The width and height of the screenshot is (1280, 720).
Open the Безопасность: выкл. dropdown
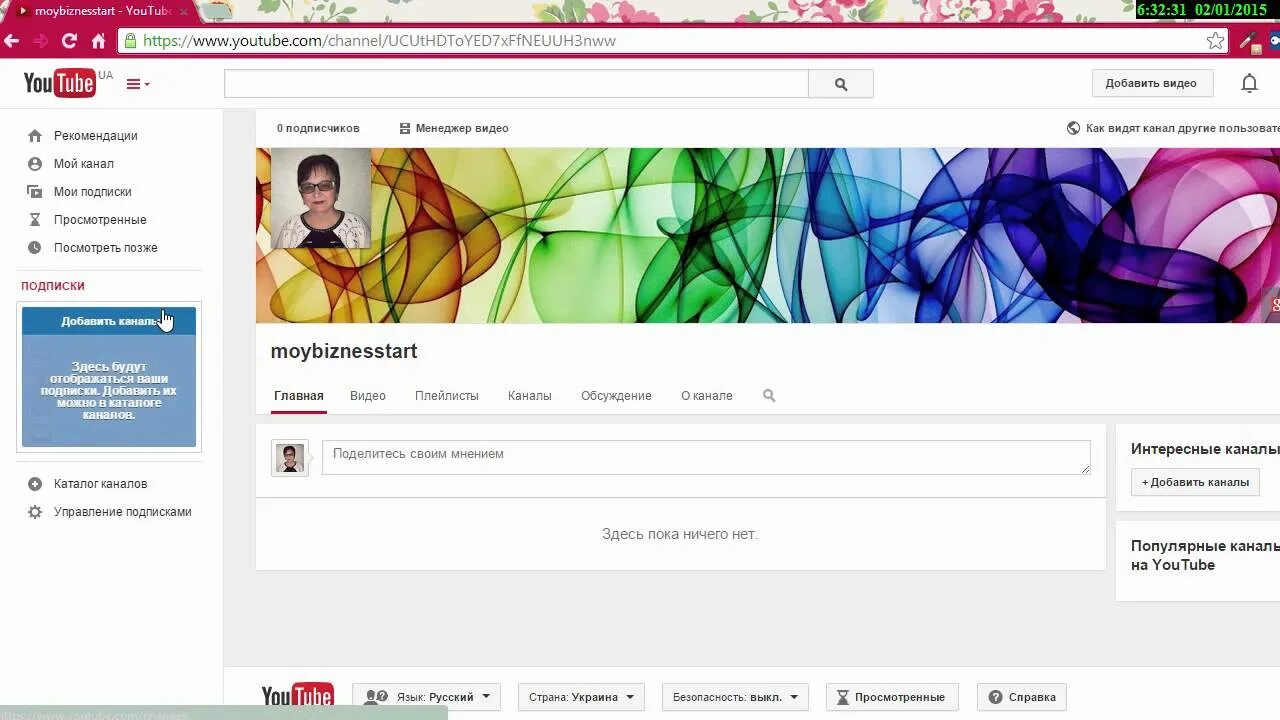735,697
